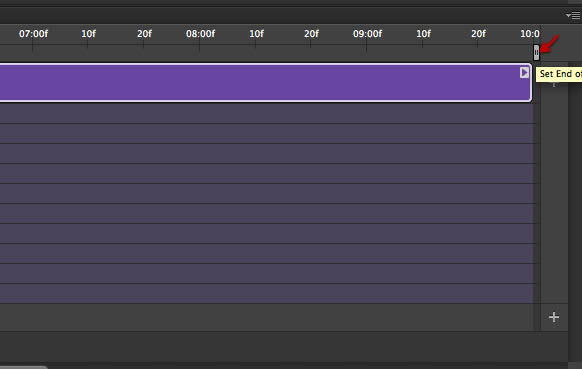Move playhead to 07:00f on the ruler

(x=33, y=34)
